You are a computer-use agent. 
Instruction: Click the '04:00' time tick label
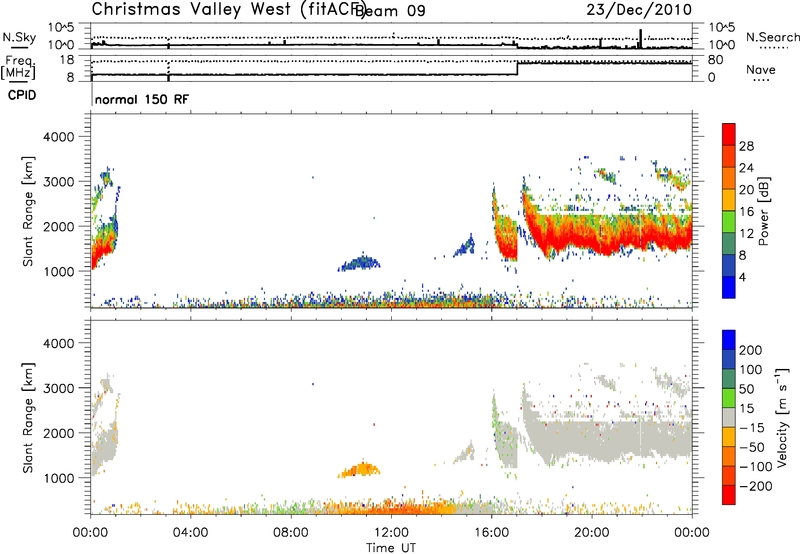[191, 533]
